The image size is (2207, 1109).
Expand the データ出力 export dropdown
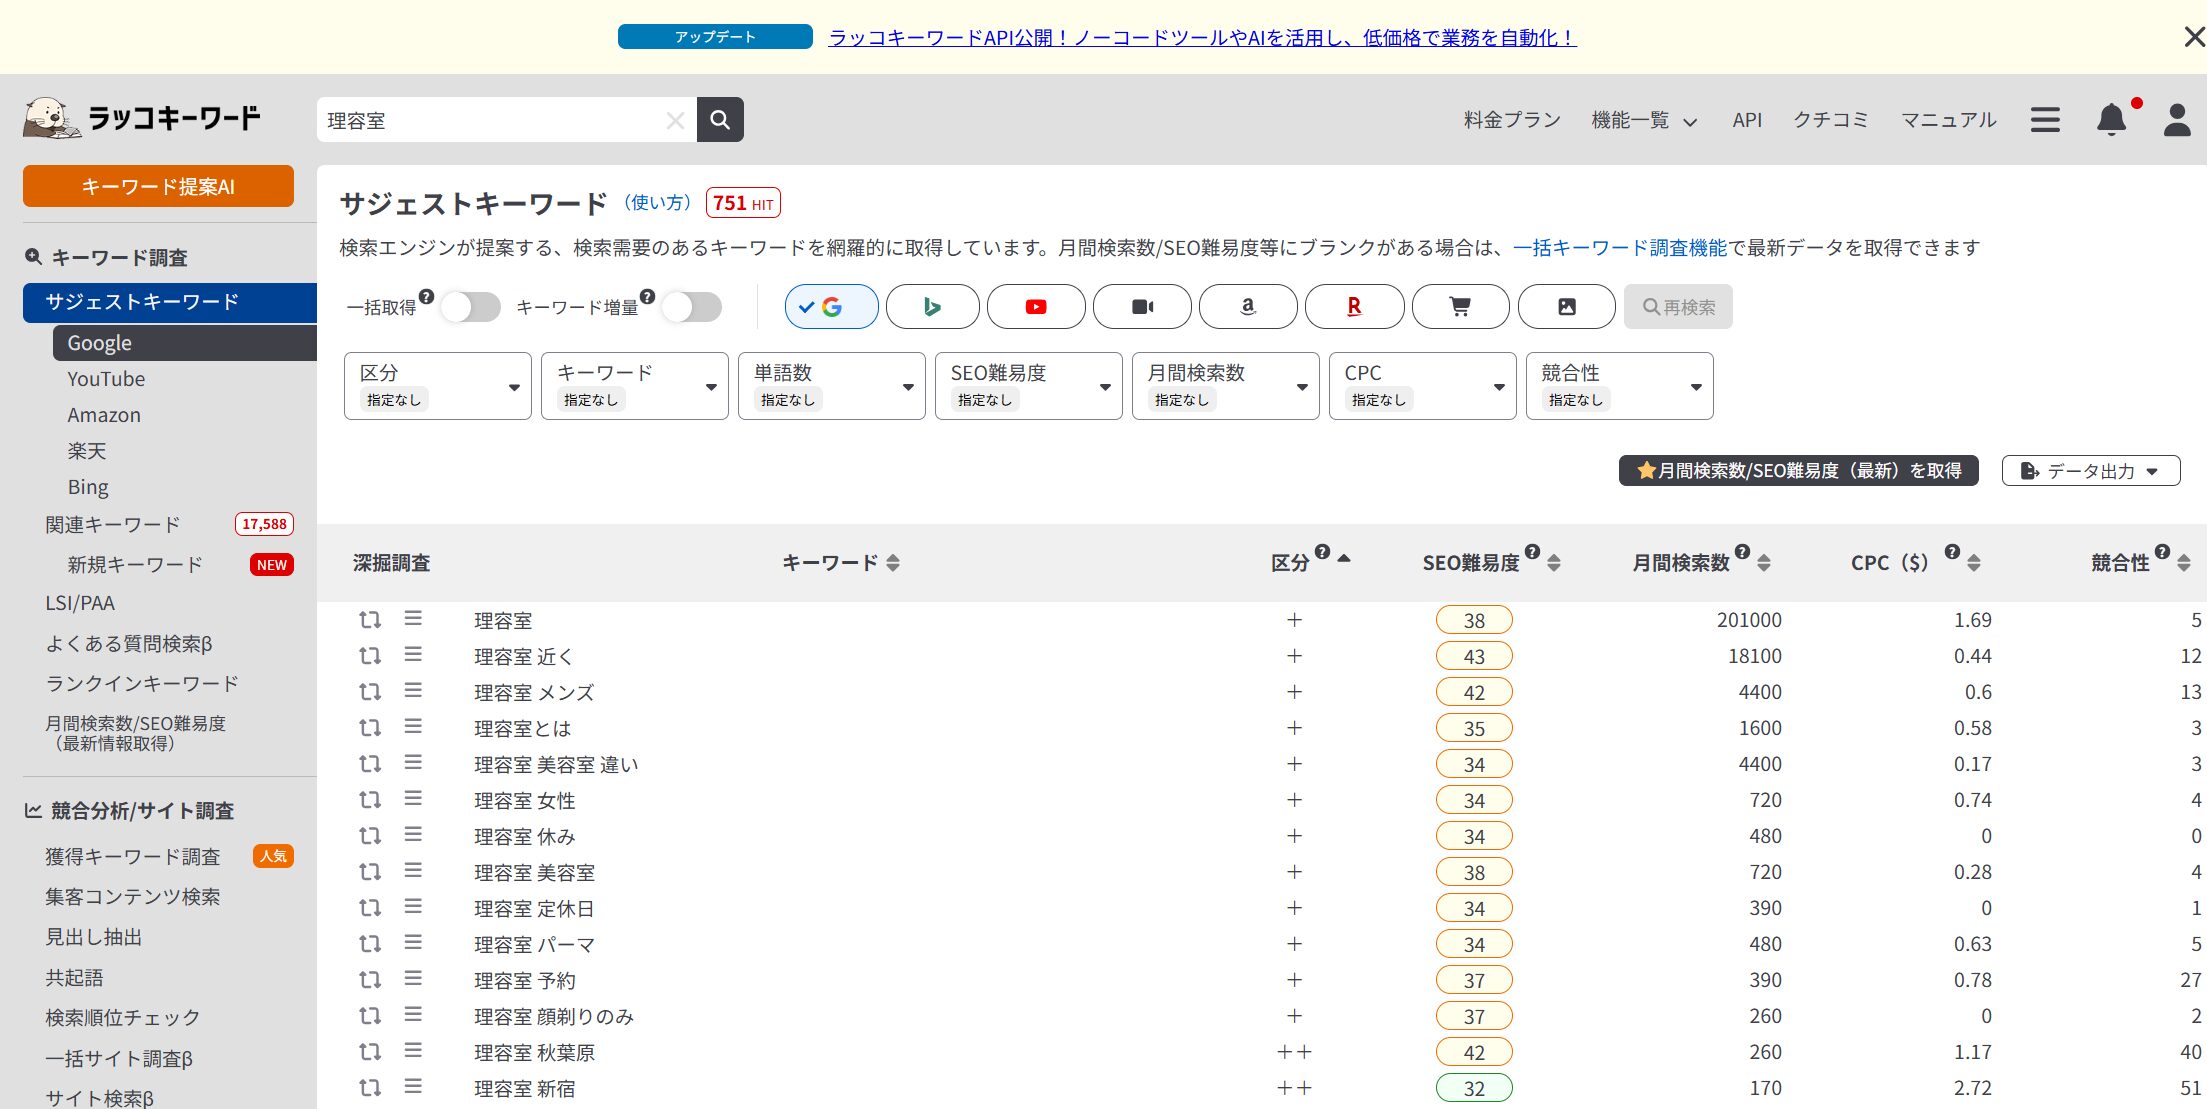click(x=2090, y=470)
